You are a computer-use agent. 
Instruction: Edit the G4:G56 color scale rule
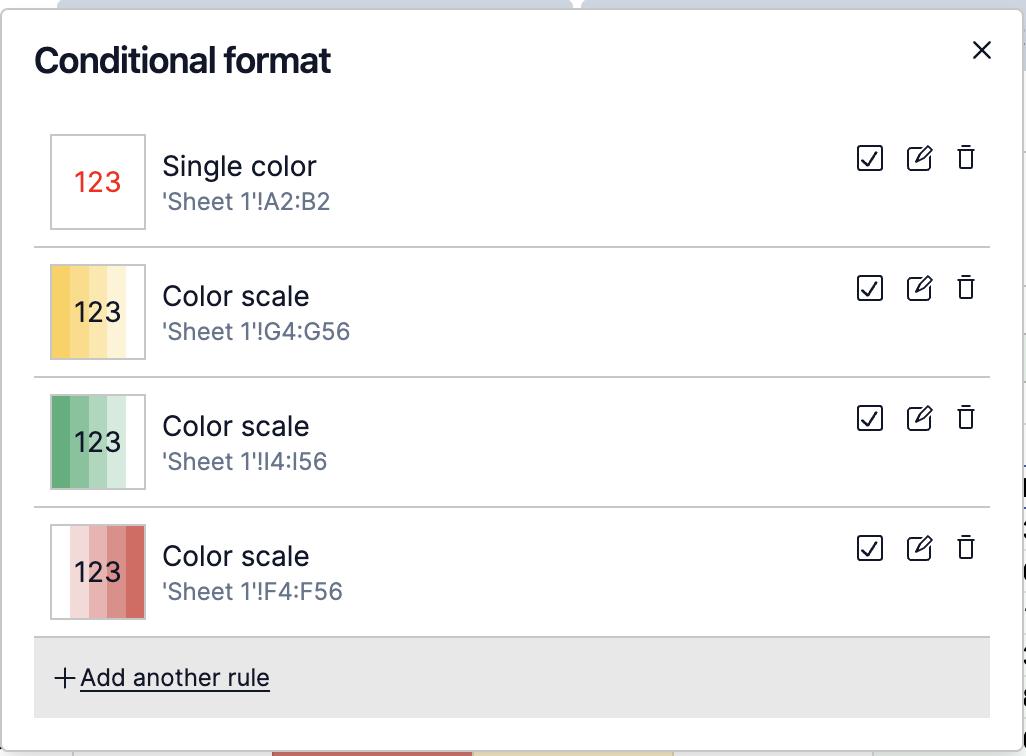click(919, 288)
